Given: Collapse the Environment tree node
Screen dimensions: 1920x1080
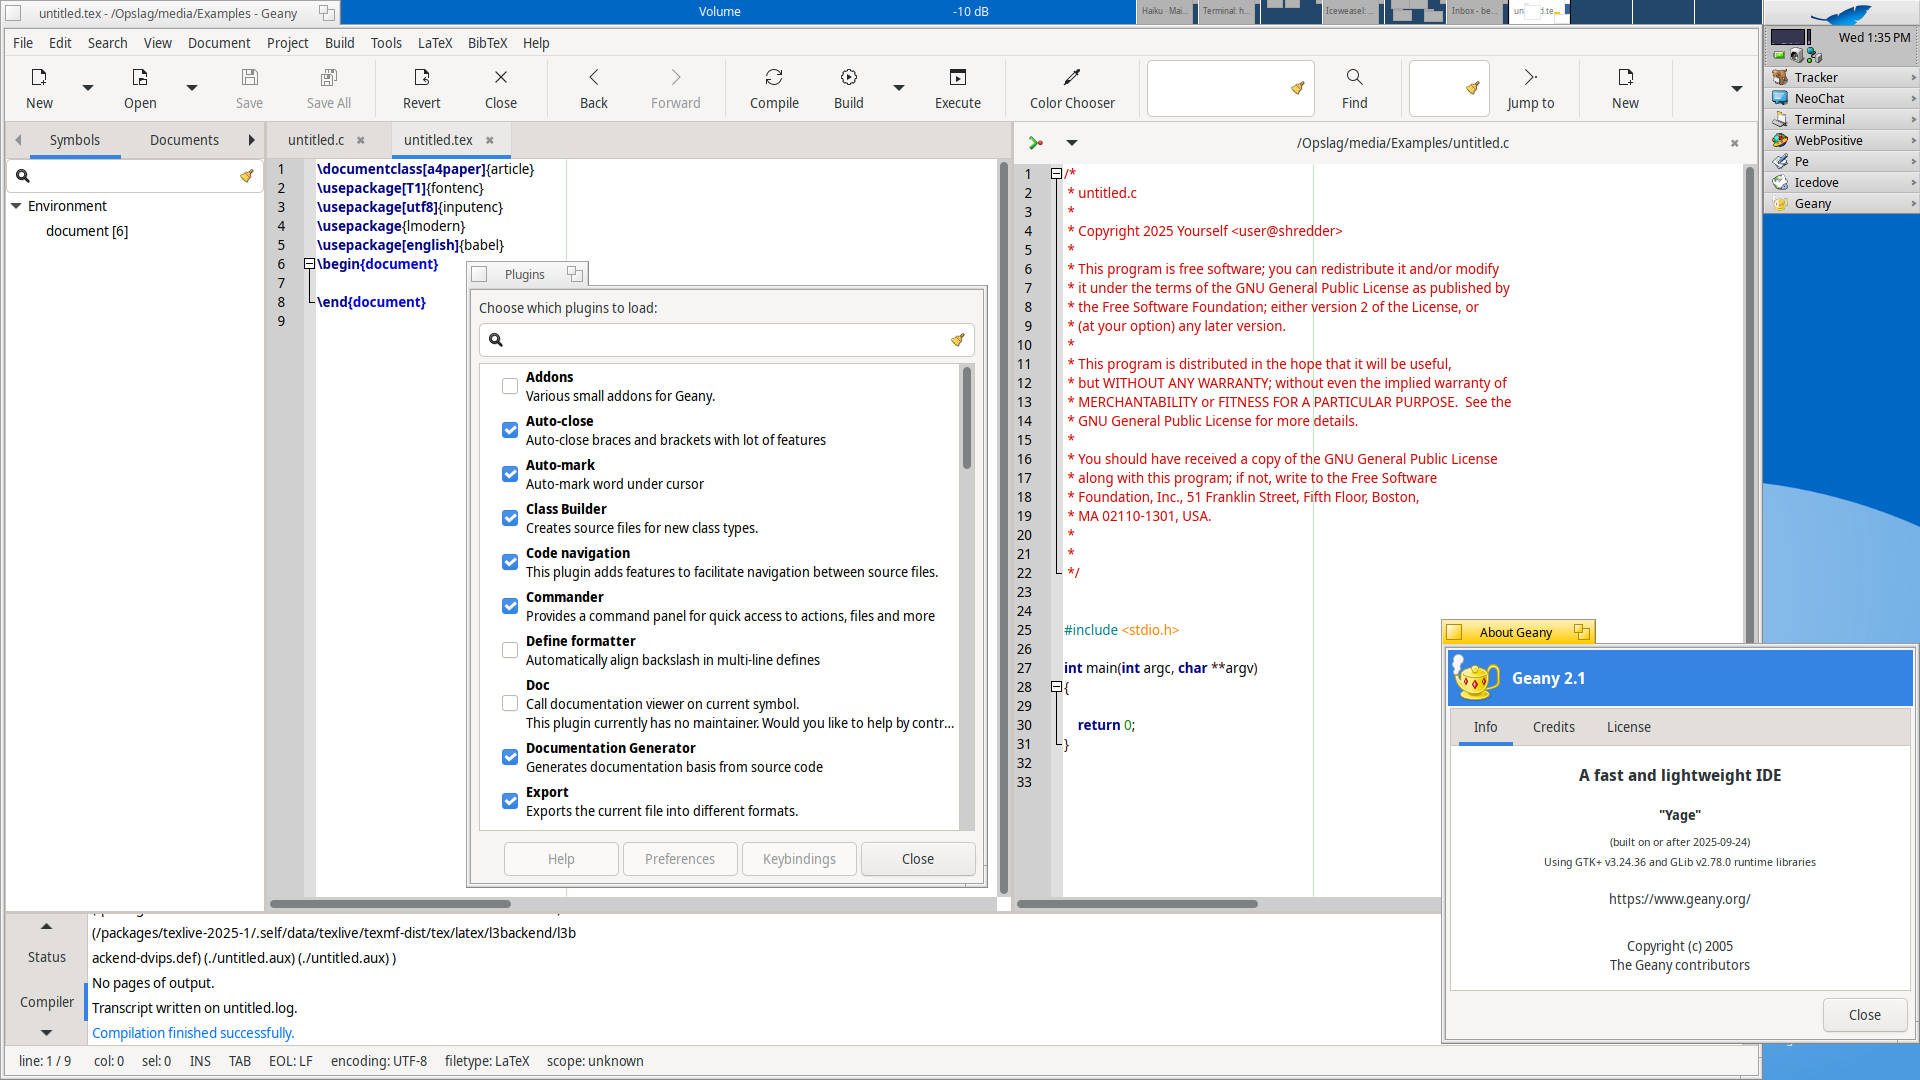Looking at the screenshot, I should 16,206.
